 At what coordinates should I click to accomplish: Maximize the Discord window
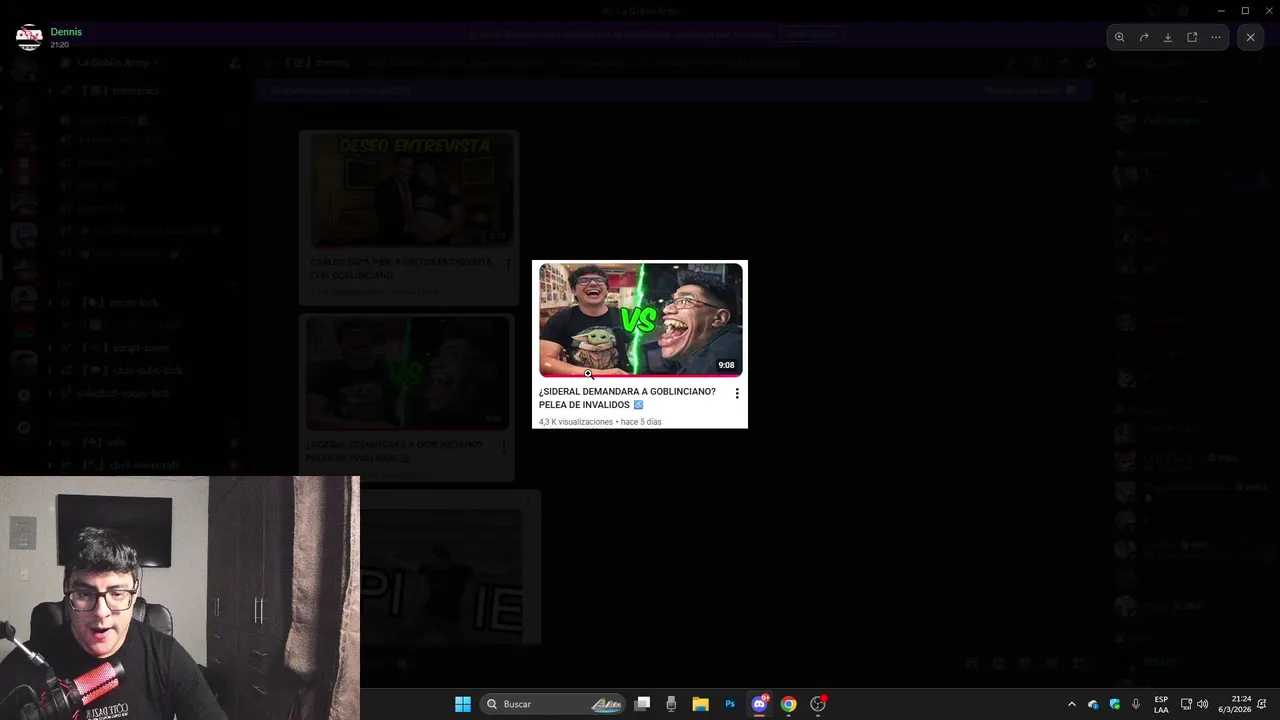[1245, 10]
